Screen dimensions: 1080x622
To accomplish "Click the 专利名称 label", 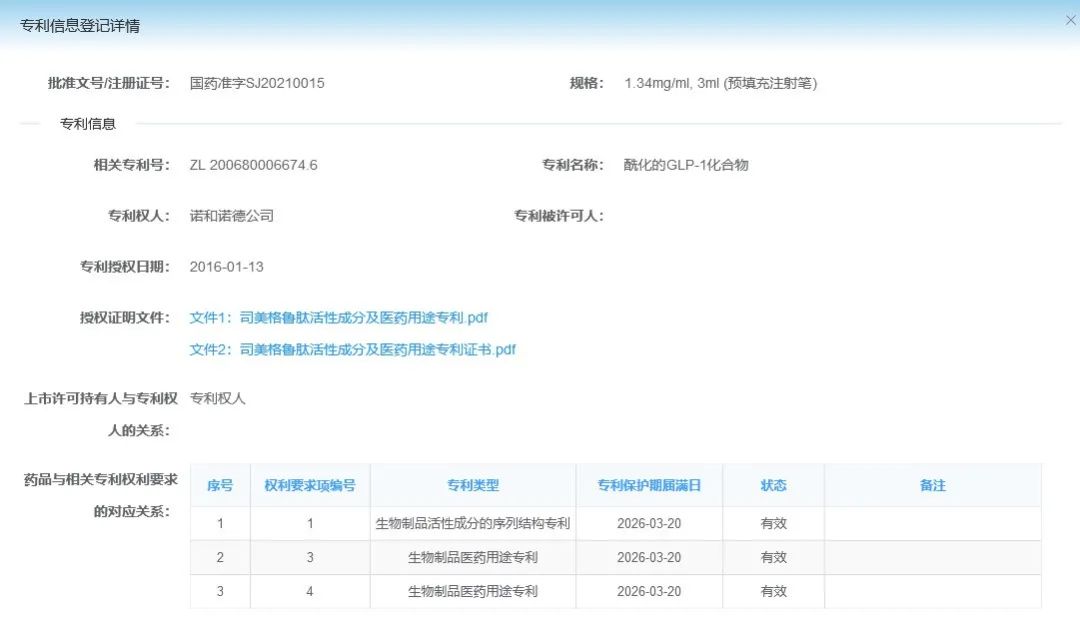I will tap(572, 165).
